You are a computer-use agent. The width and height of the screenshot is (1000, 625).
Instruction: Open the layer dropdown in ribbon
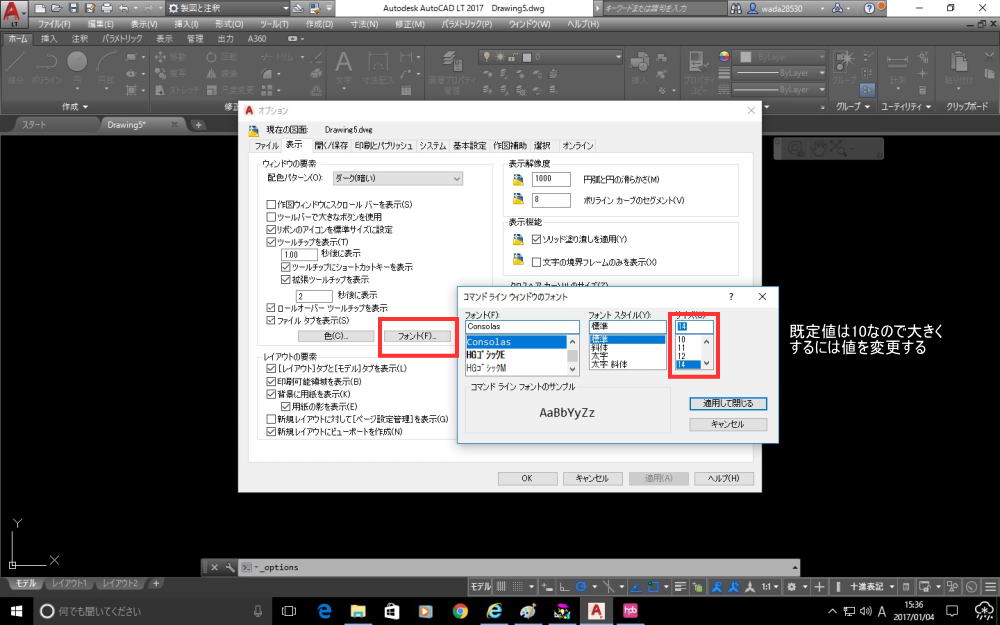click(552, 57)
